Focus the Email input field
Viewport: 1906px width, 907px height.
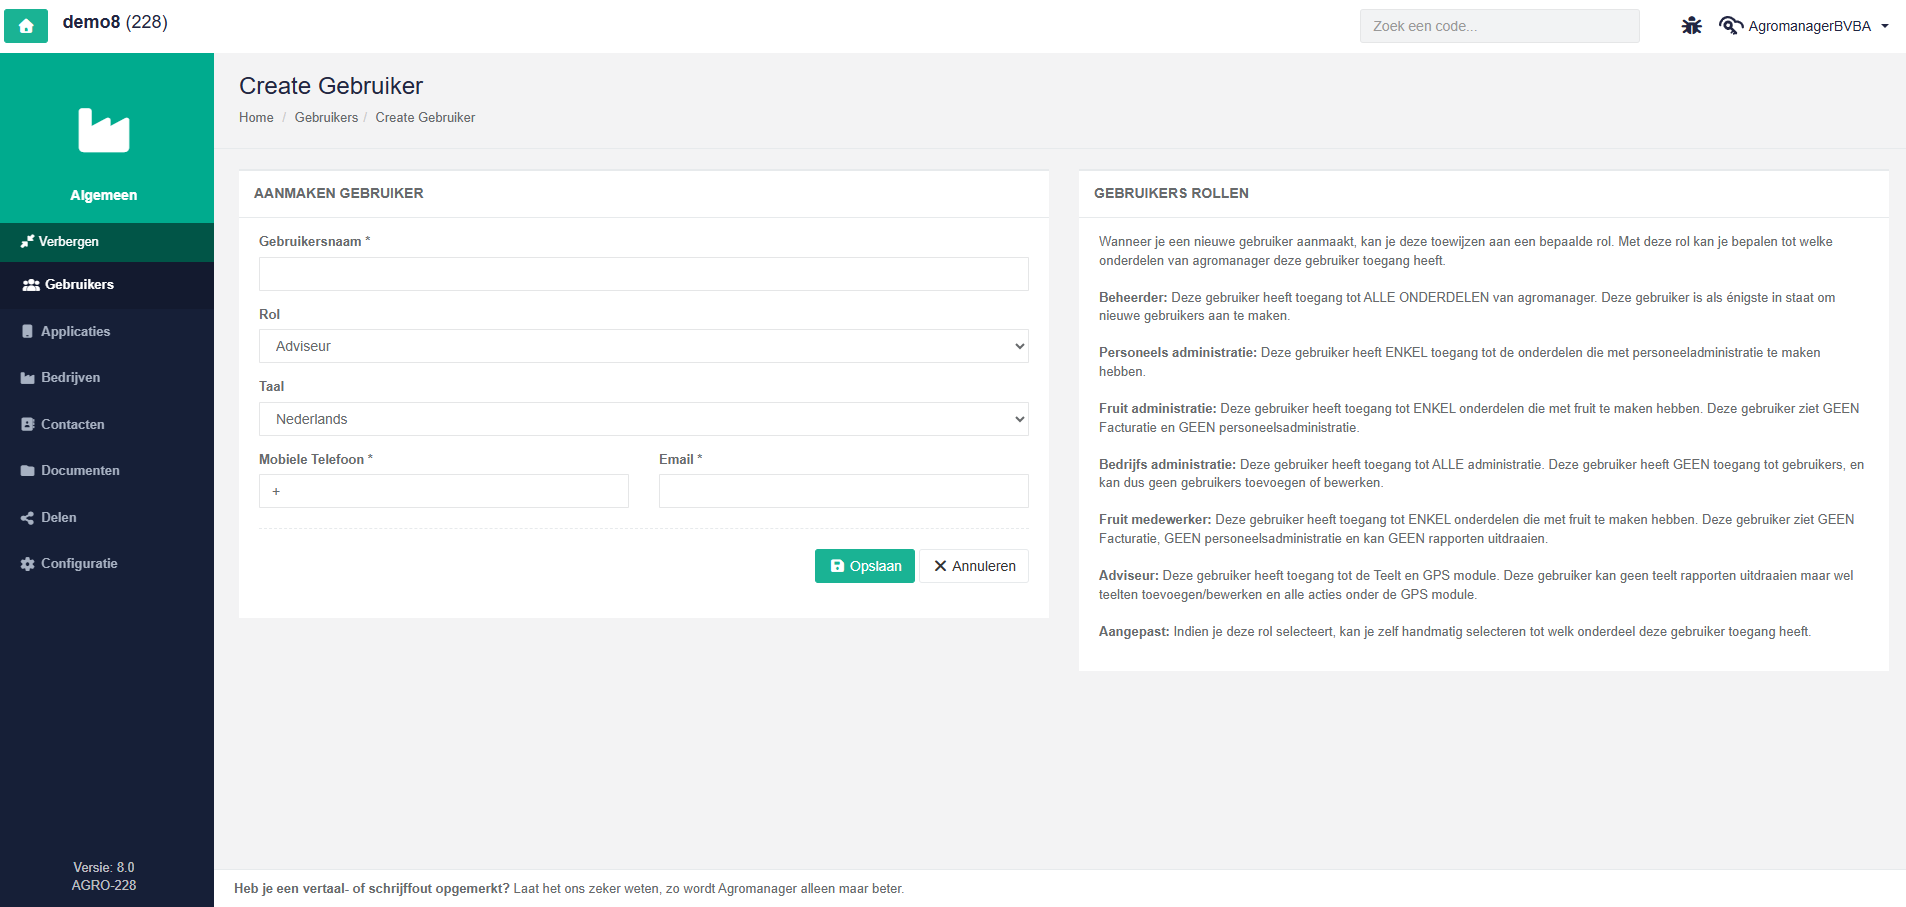(844, 491)
